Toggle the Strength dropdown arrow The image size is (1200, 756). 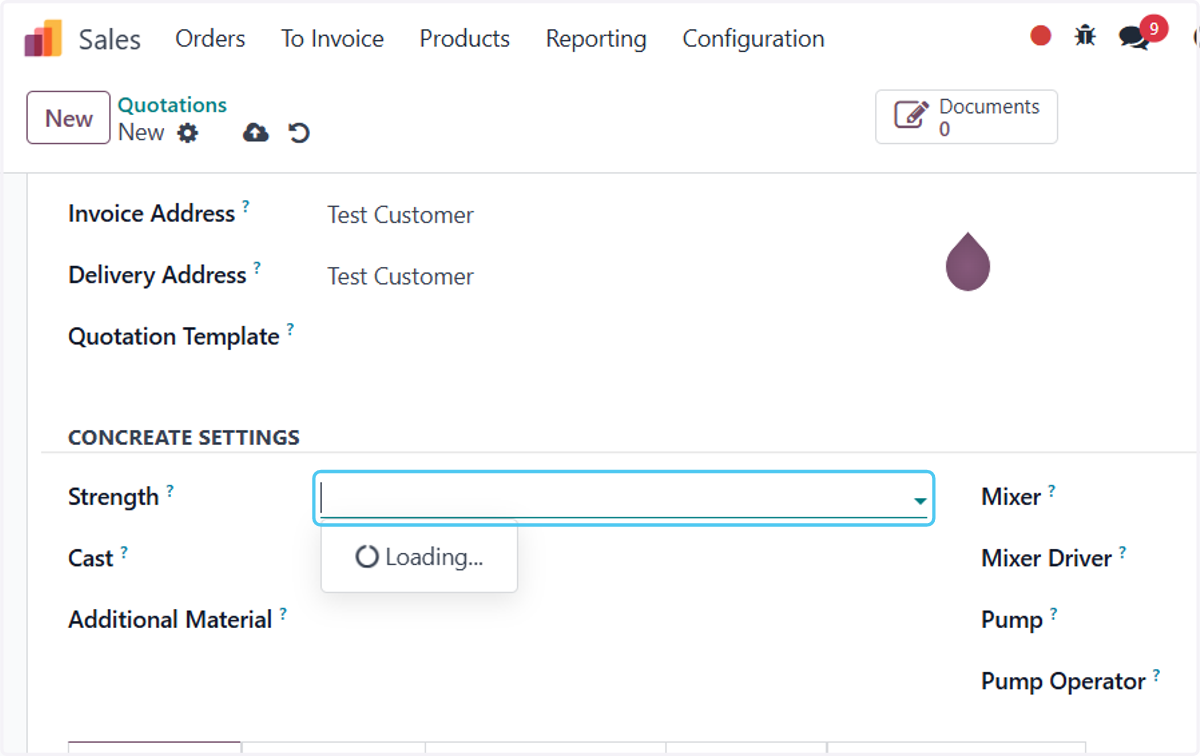coord(920,500)
